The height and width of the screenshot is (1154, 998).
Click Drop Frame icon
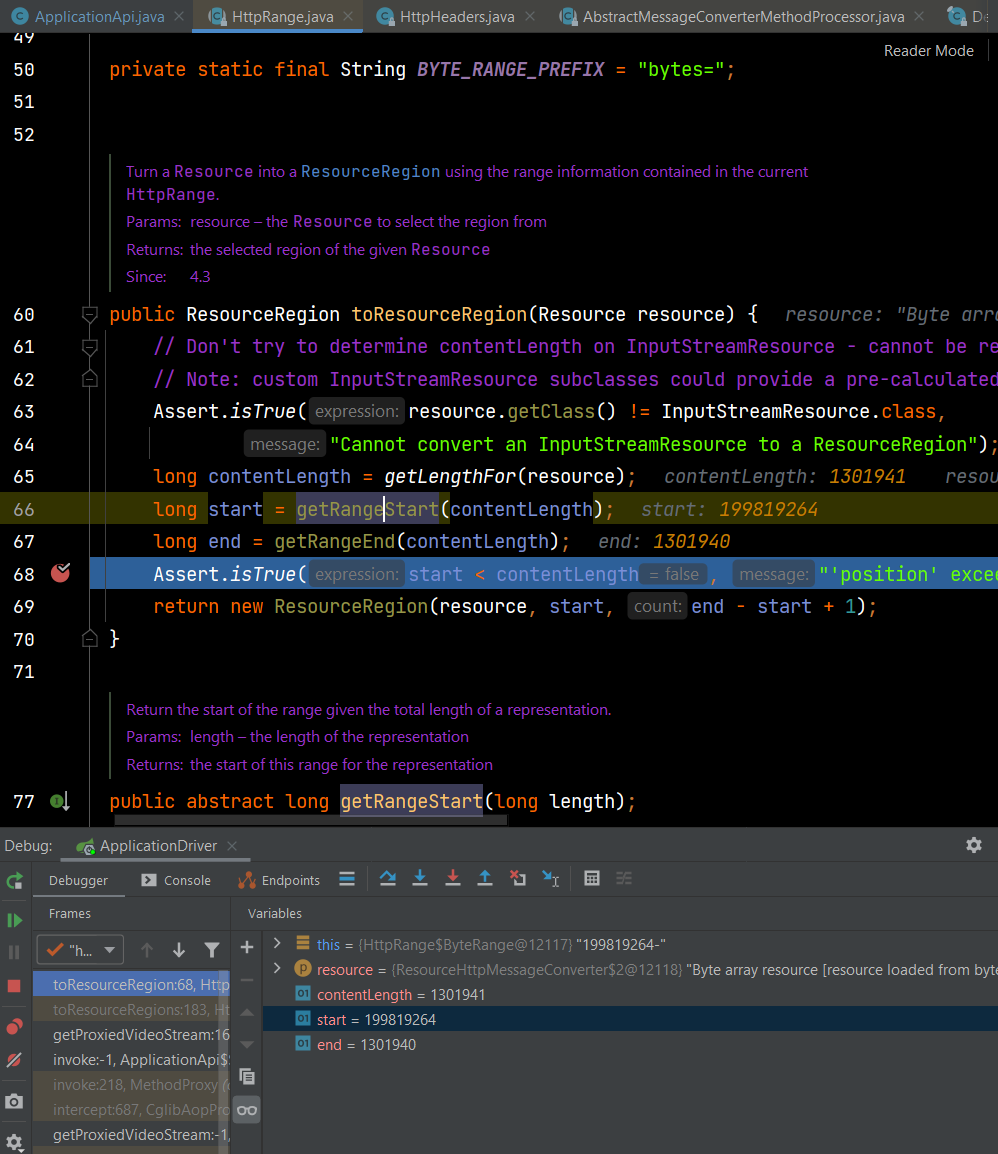[518, 879]
